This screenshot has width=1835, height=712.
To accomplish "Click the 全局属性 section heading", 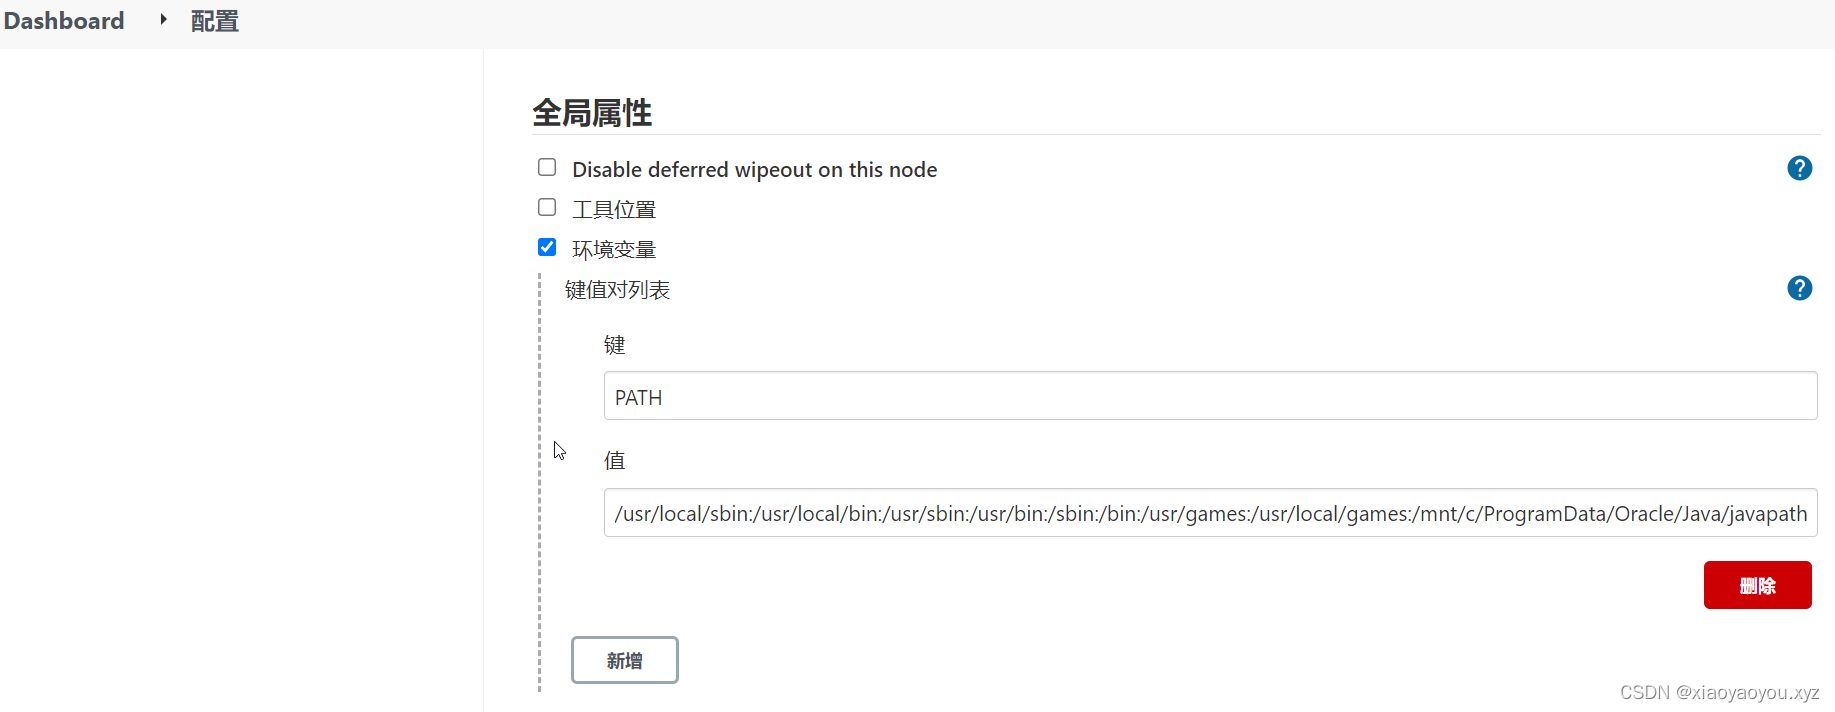I will click(592, 113).
